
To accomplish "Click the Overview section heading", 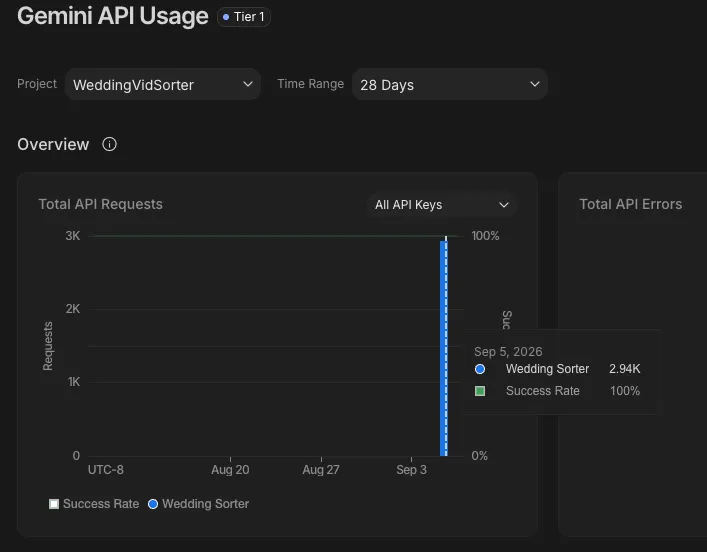I will click(53, 144).
